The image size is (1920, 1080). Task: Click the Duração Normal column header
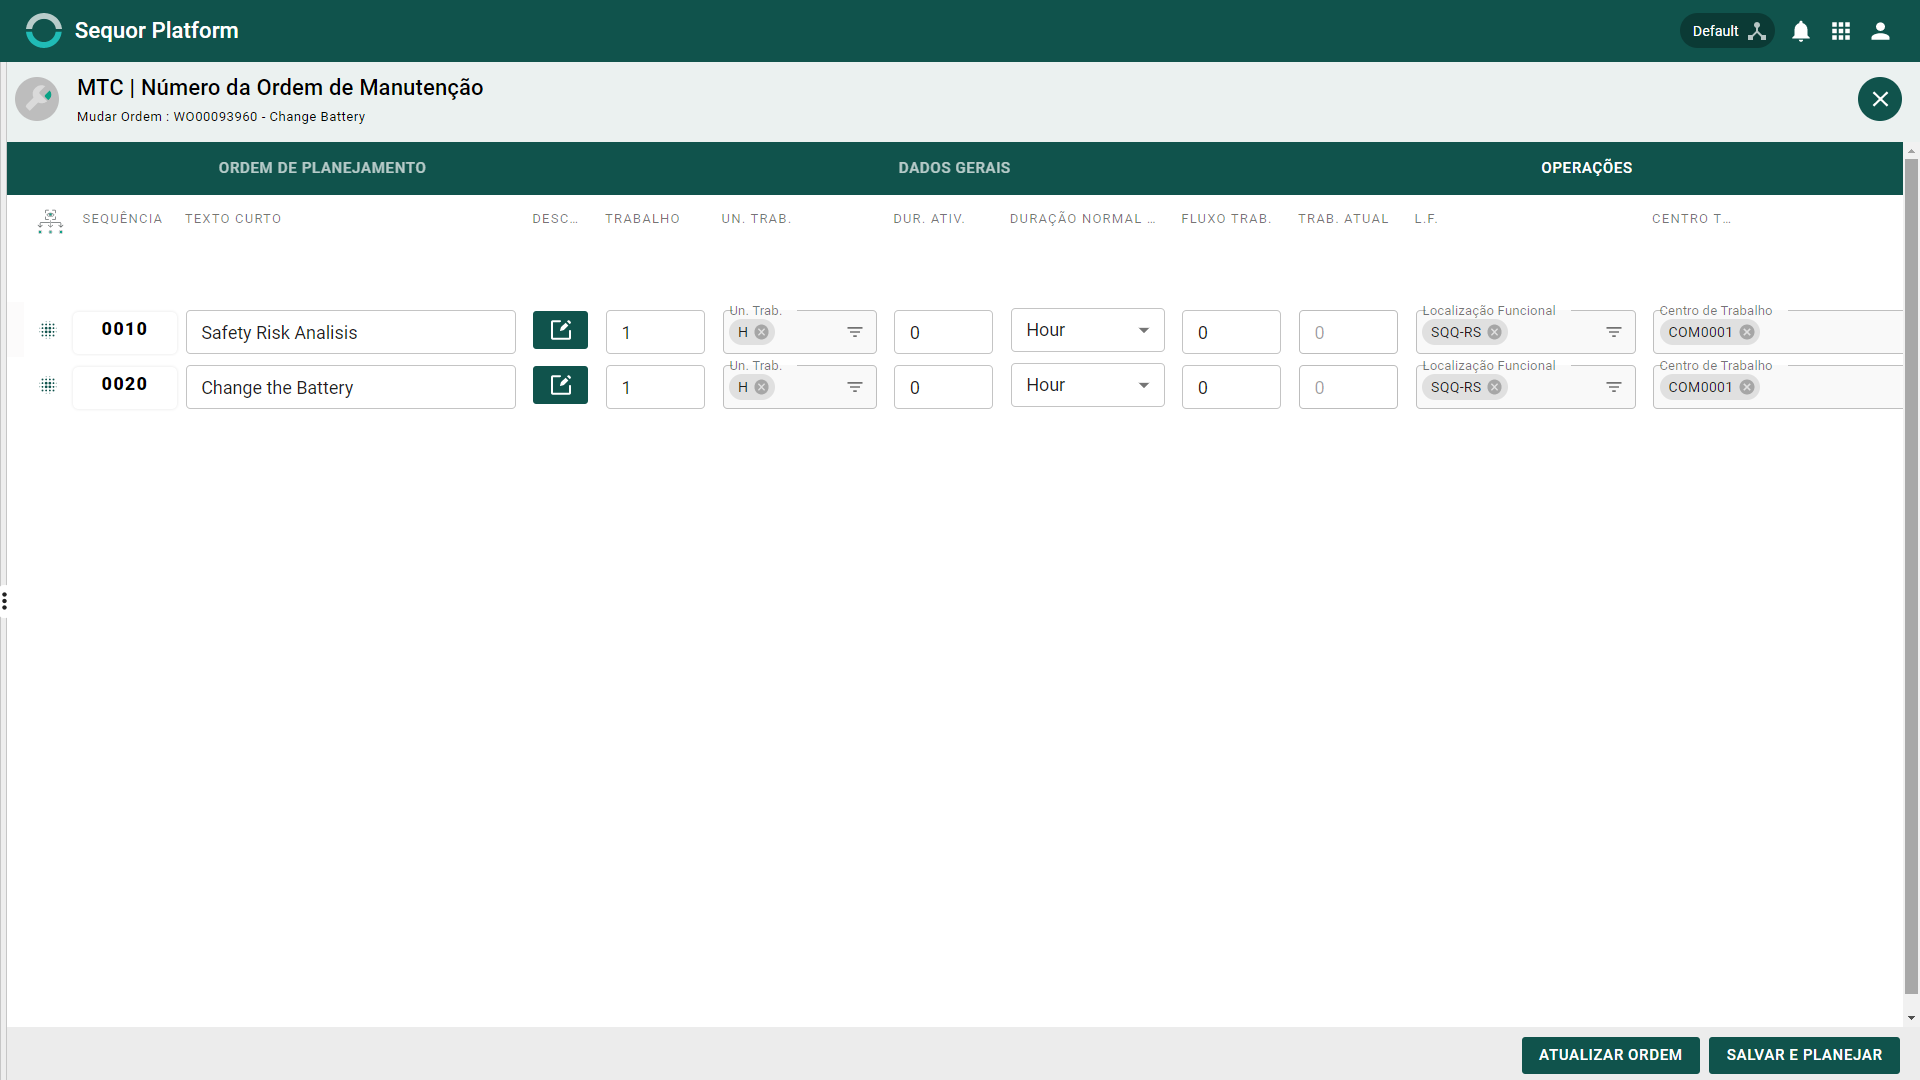pos(1082,219)
